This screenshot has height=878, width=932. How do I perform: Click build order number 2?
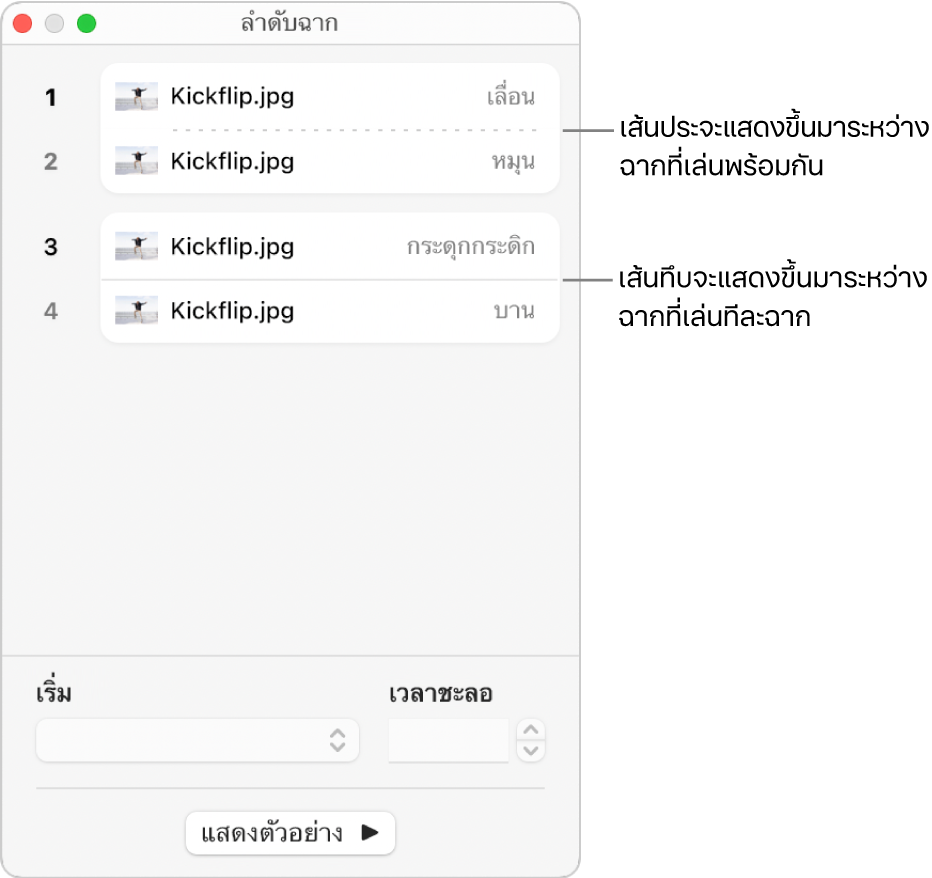[x=50, y=161]
